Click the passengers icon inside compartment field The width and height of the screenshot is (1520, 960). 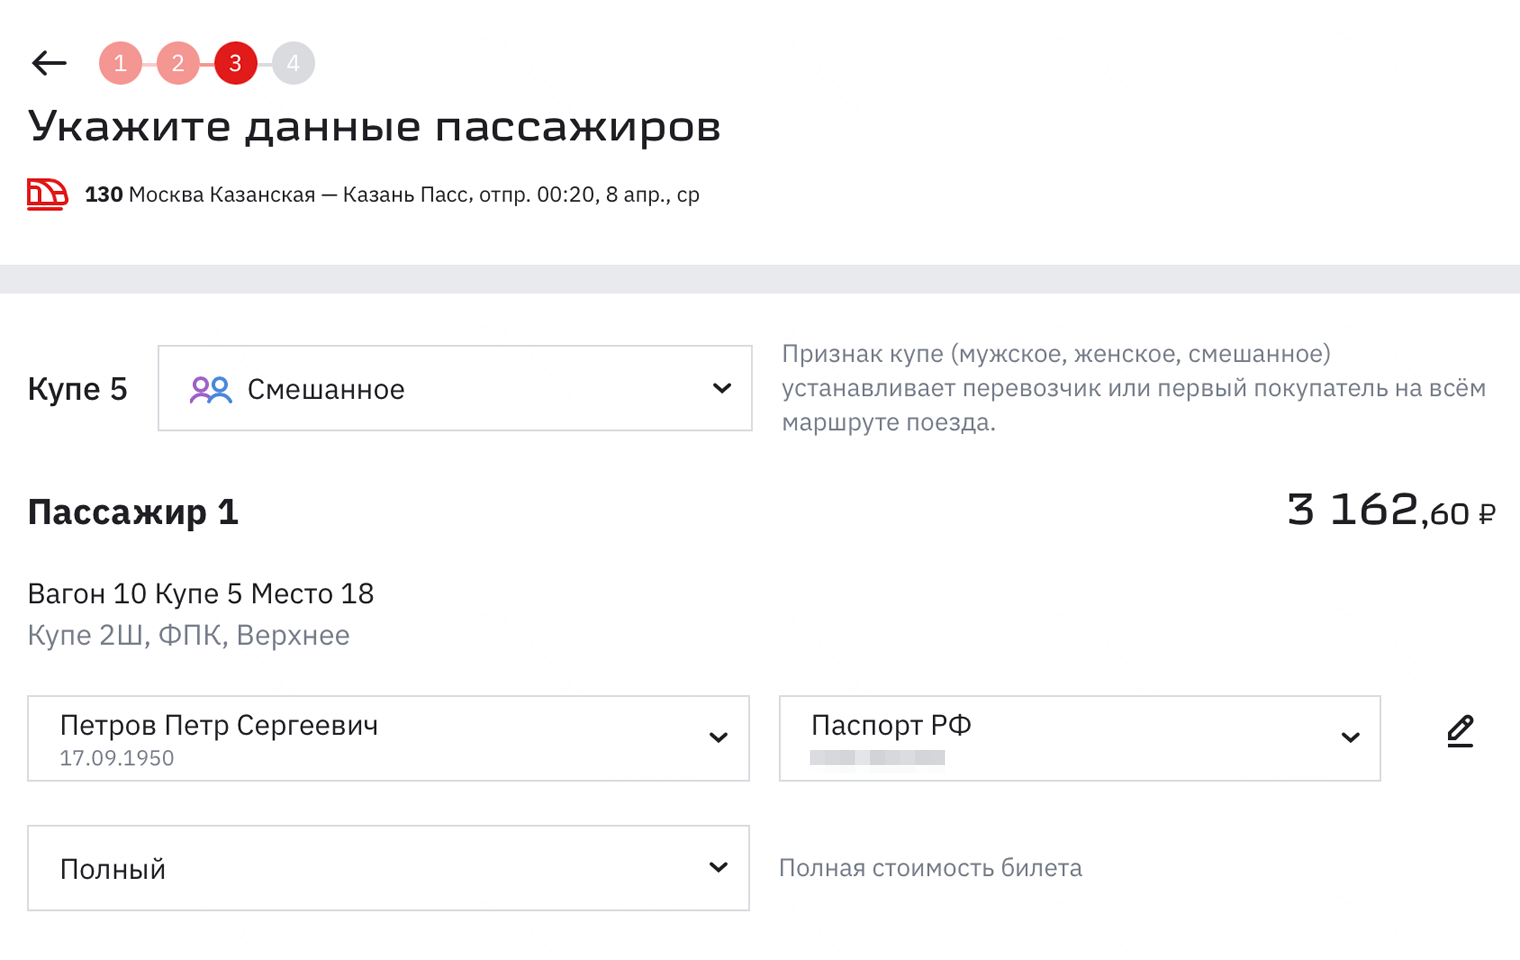210,388
